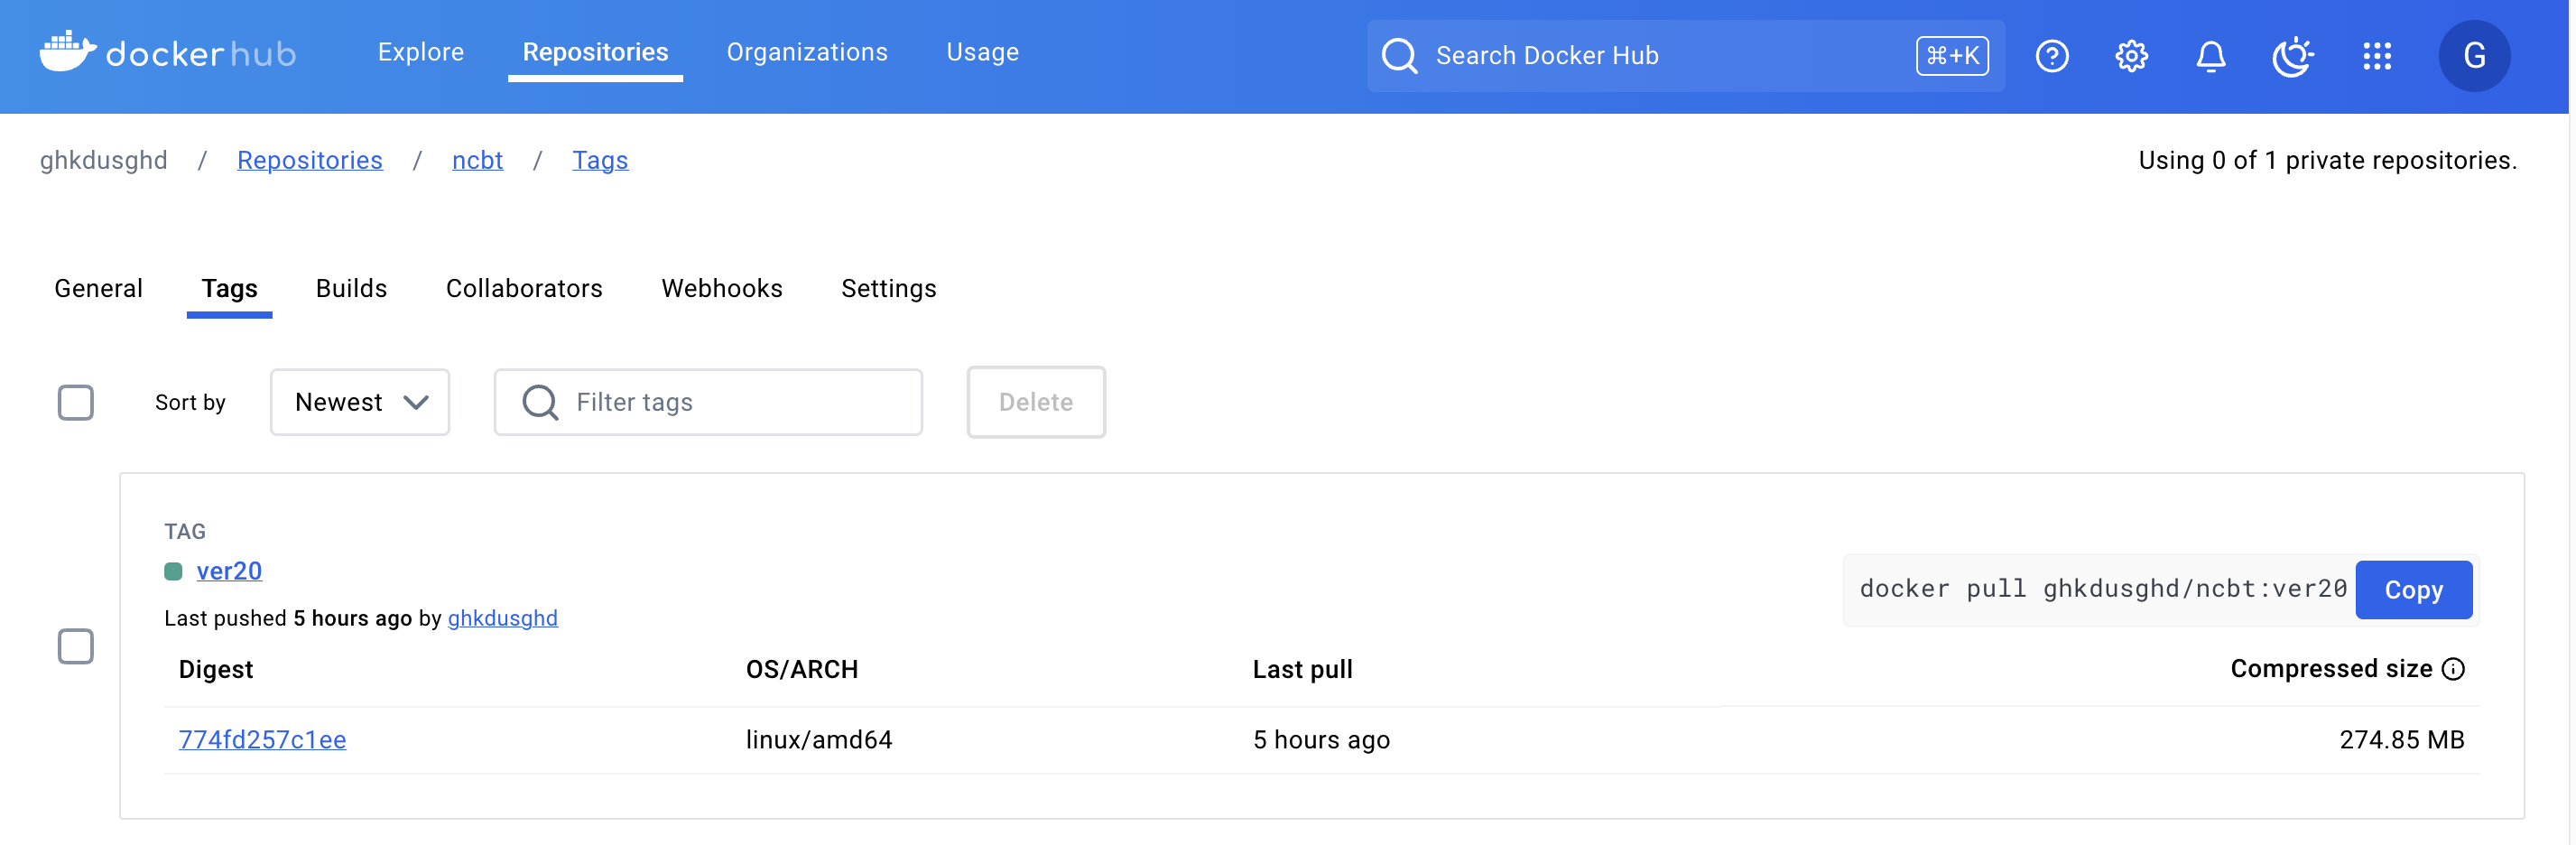Click the ncbt breadcrumb link

click(477, 160)
